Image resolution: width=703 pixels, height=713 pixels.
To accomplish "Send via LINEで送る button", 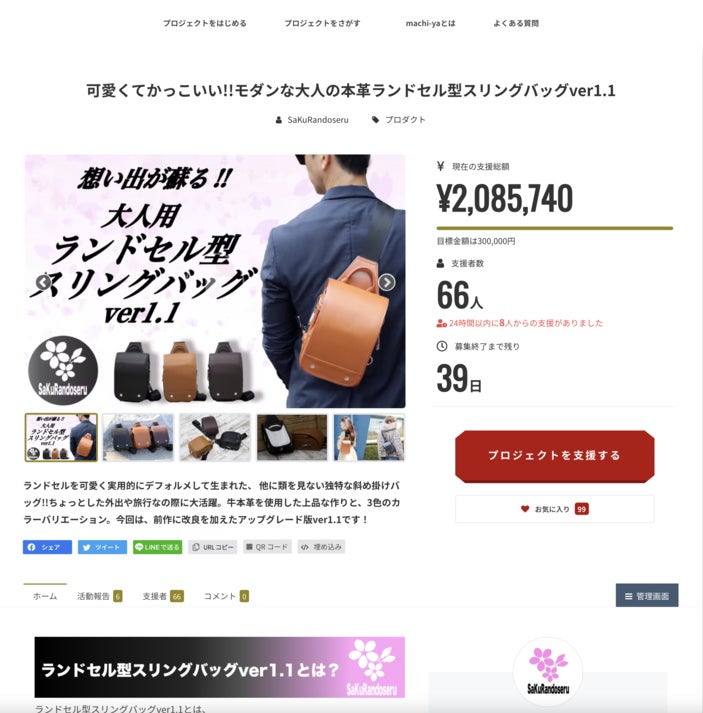I will pyautogui.click(x=157, y=547).
